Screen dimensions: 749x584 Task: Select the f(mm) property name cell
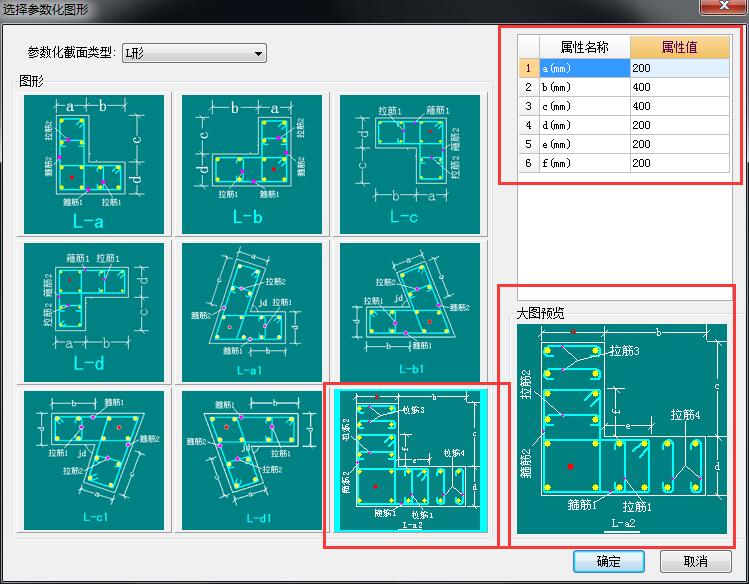pos(585,163)
